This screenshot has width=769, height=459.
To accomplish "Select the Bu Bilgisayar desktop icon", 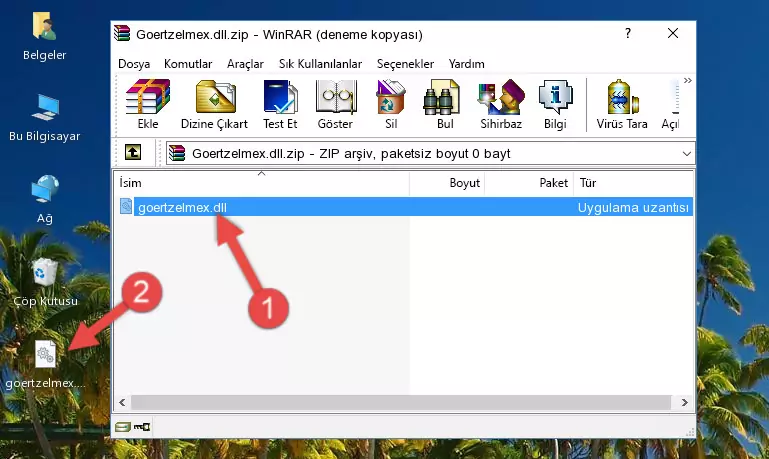I will point(45,118).
